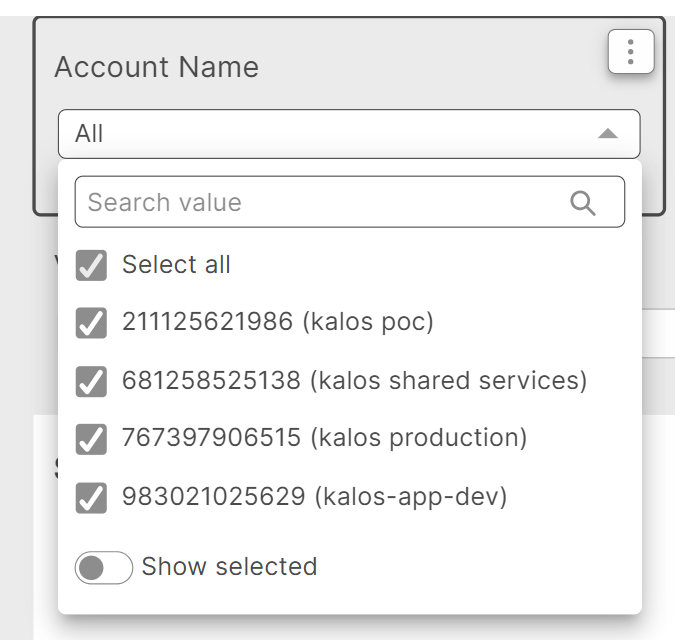
Task: Deselect the 767397906515 account checkbox
Action: 91,439
